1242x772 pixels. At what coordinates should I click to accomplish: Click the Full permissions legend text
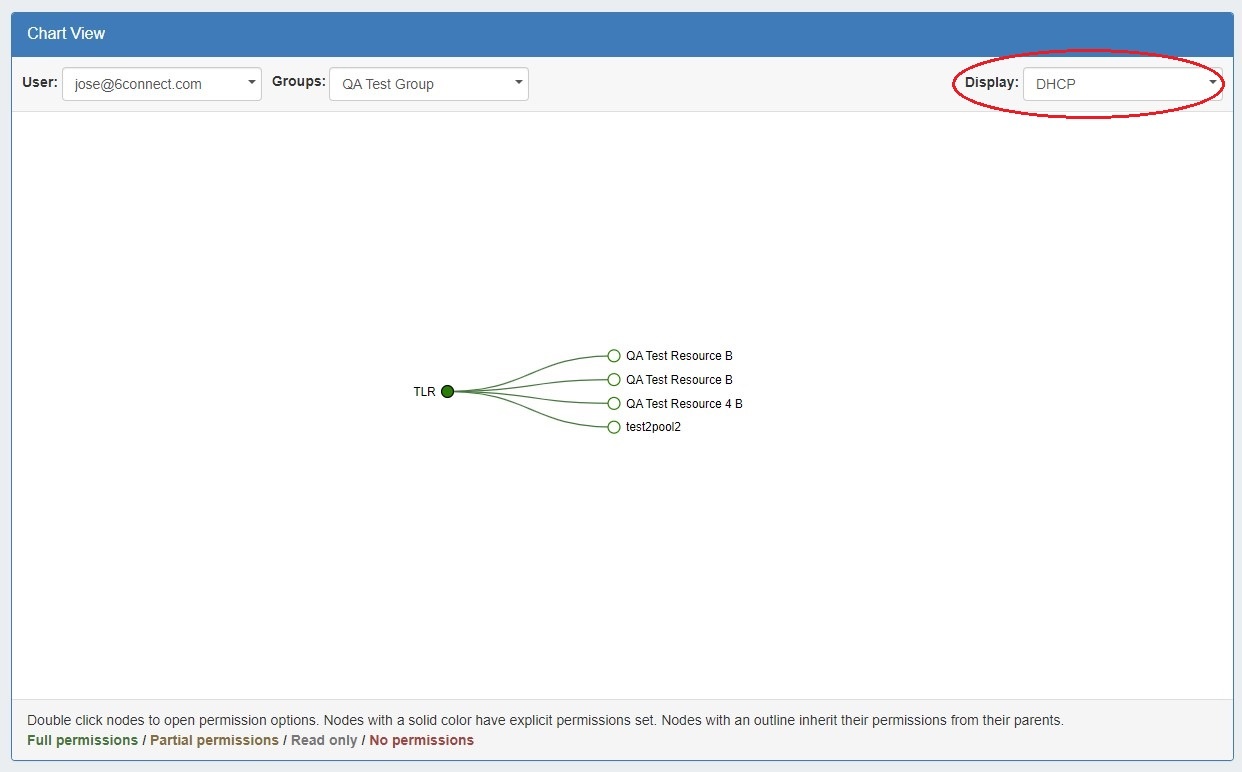click(82, 740)
